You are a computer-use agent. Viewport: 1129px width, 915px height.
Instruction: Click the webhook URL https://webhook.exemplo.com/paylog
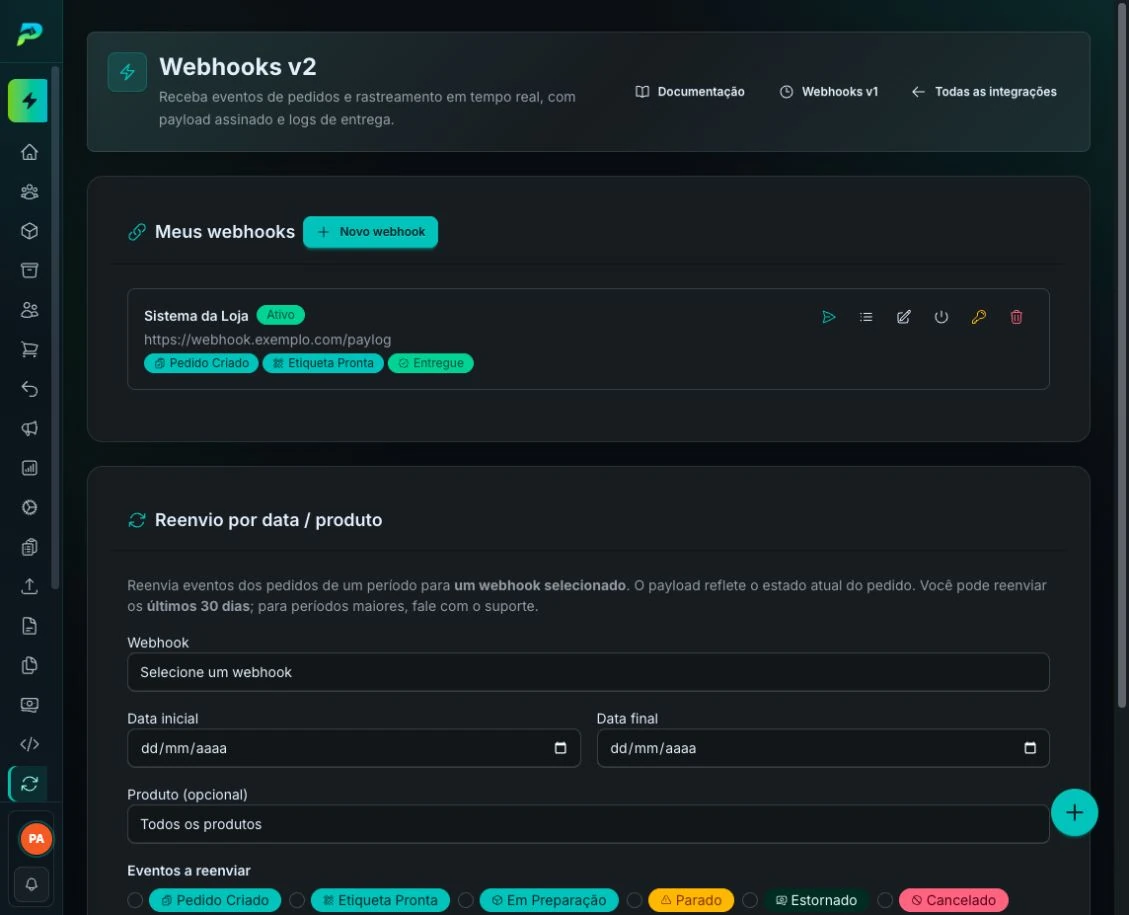tap(268, 340)
